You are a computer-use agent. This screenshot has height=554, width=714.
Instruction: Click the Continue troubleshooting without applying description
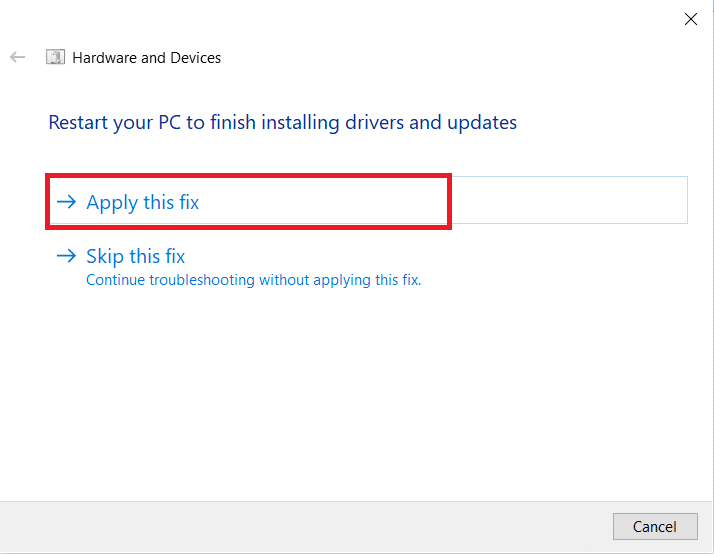pyautogui.click(x=253, y=280)
